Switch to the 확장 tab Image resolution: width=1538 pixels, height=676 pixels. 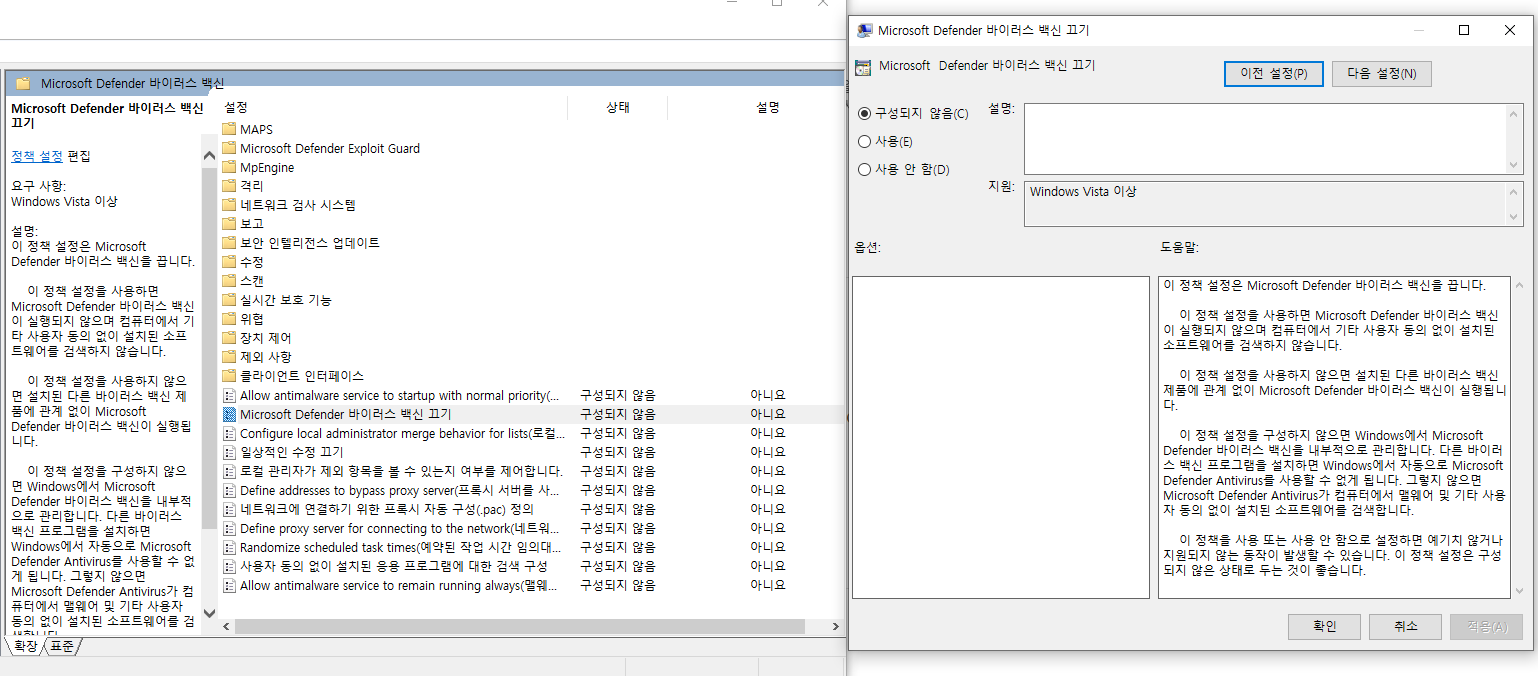pyautogui.click(x=26, y=647)
